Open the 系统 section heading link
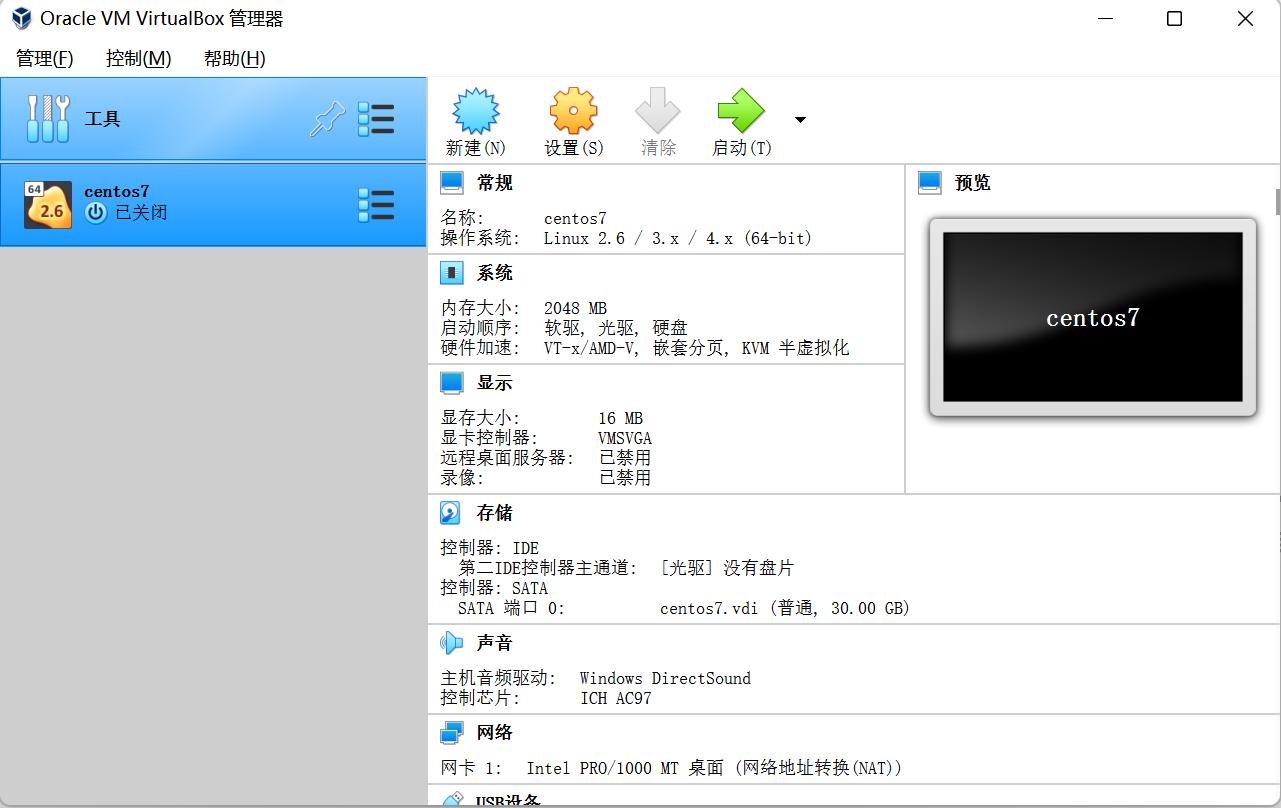The width and height of the screenshot is (1281, 808). click(495, 273)
